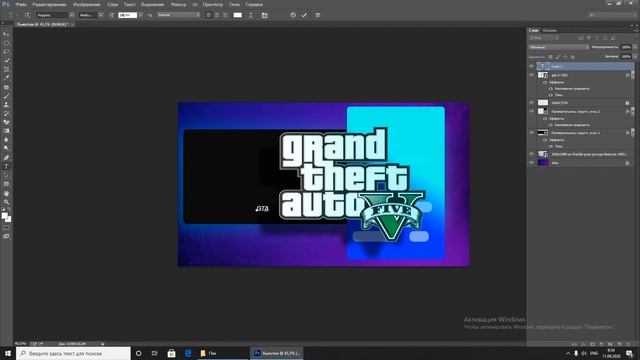Viewport: 640px width, 360px height.
Task: Select the Magic Wand tool
Action: click(x=6, y=60)
